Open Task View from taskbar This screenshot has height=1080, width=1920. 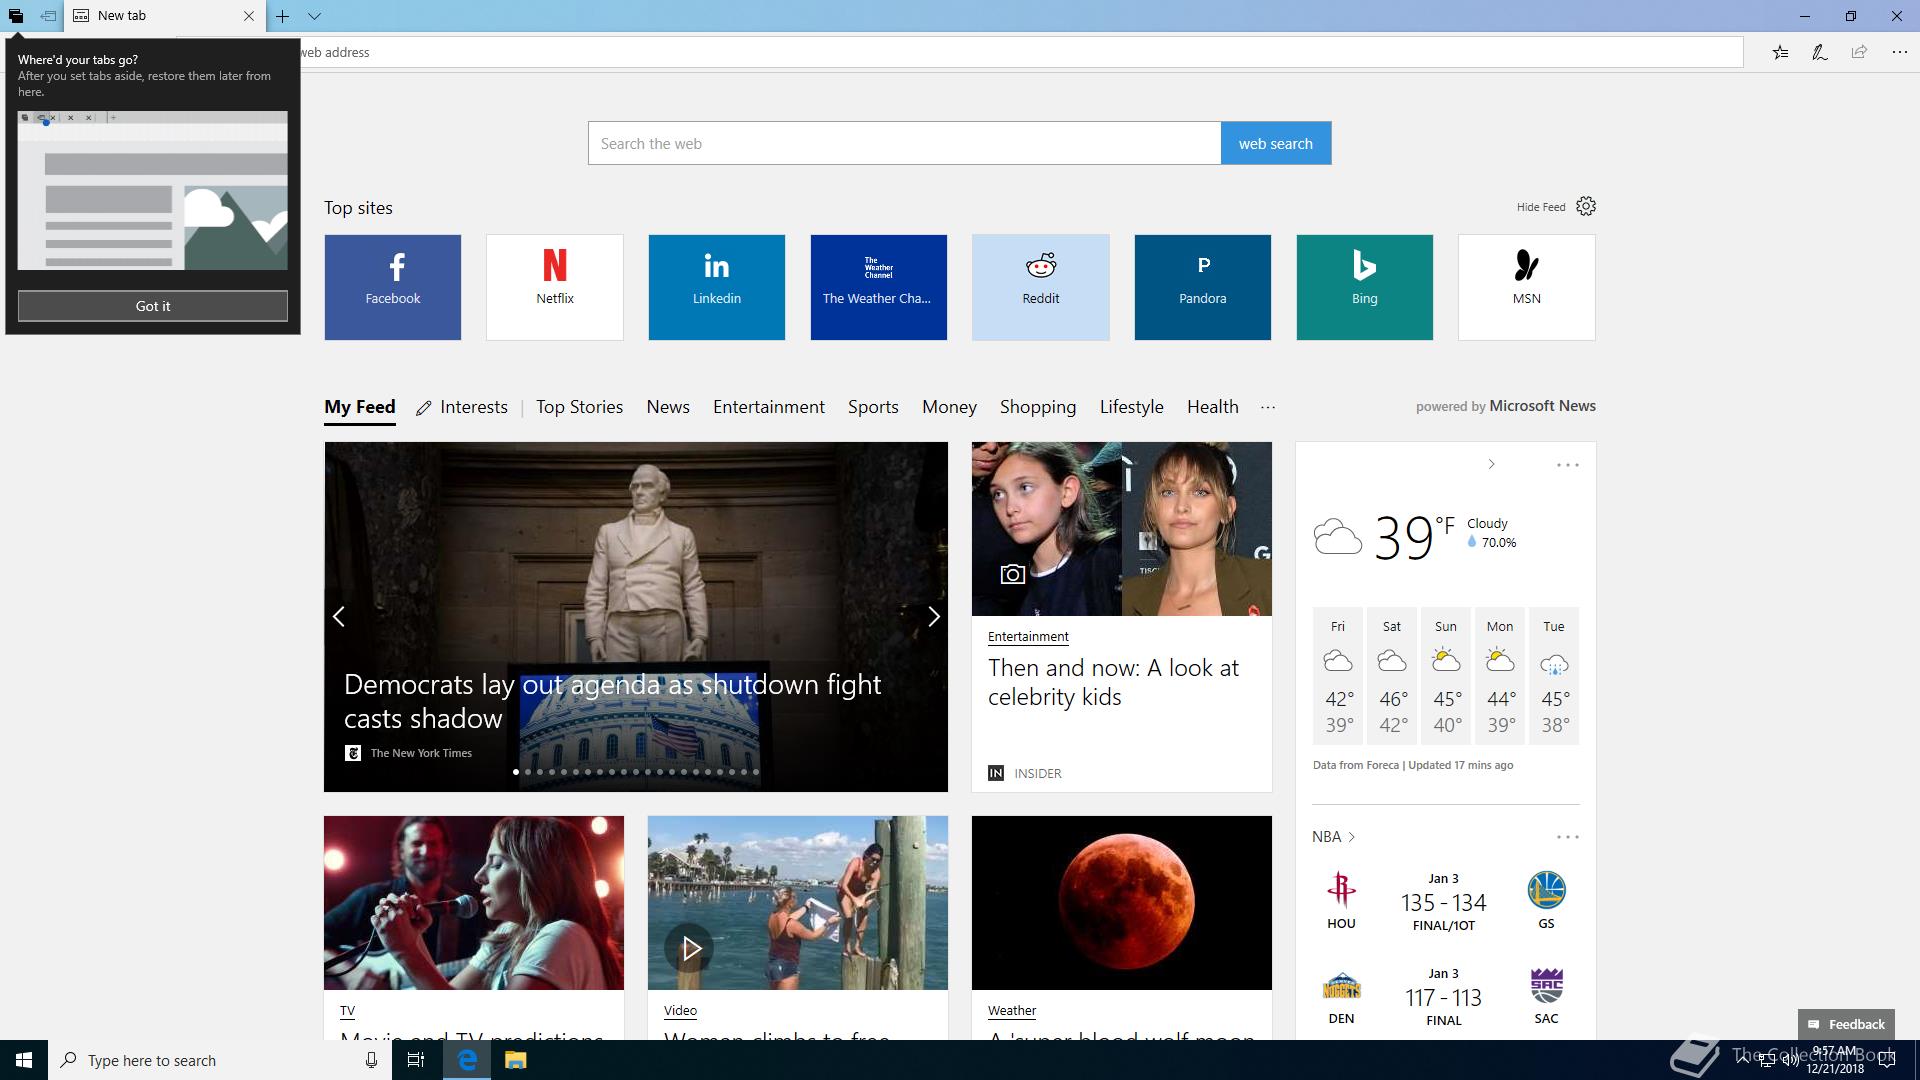(416, 1060)
